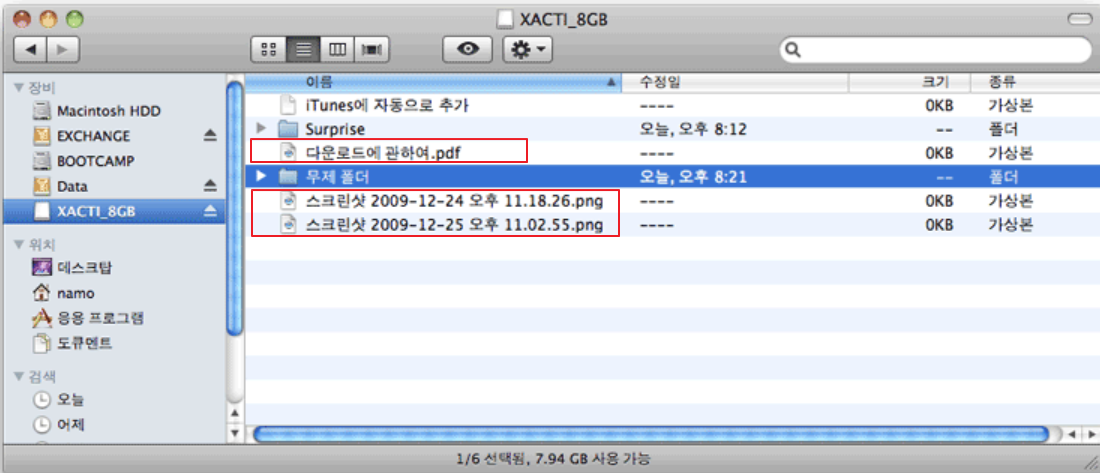This screenshot has height=473, width=1100.
Task: Open 도큐멘트 documents icon in sidebar
Action: [43, 343]
